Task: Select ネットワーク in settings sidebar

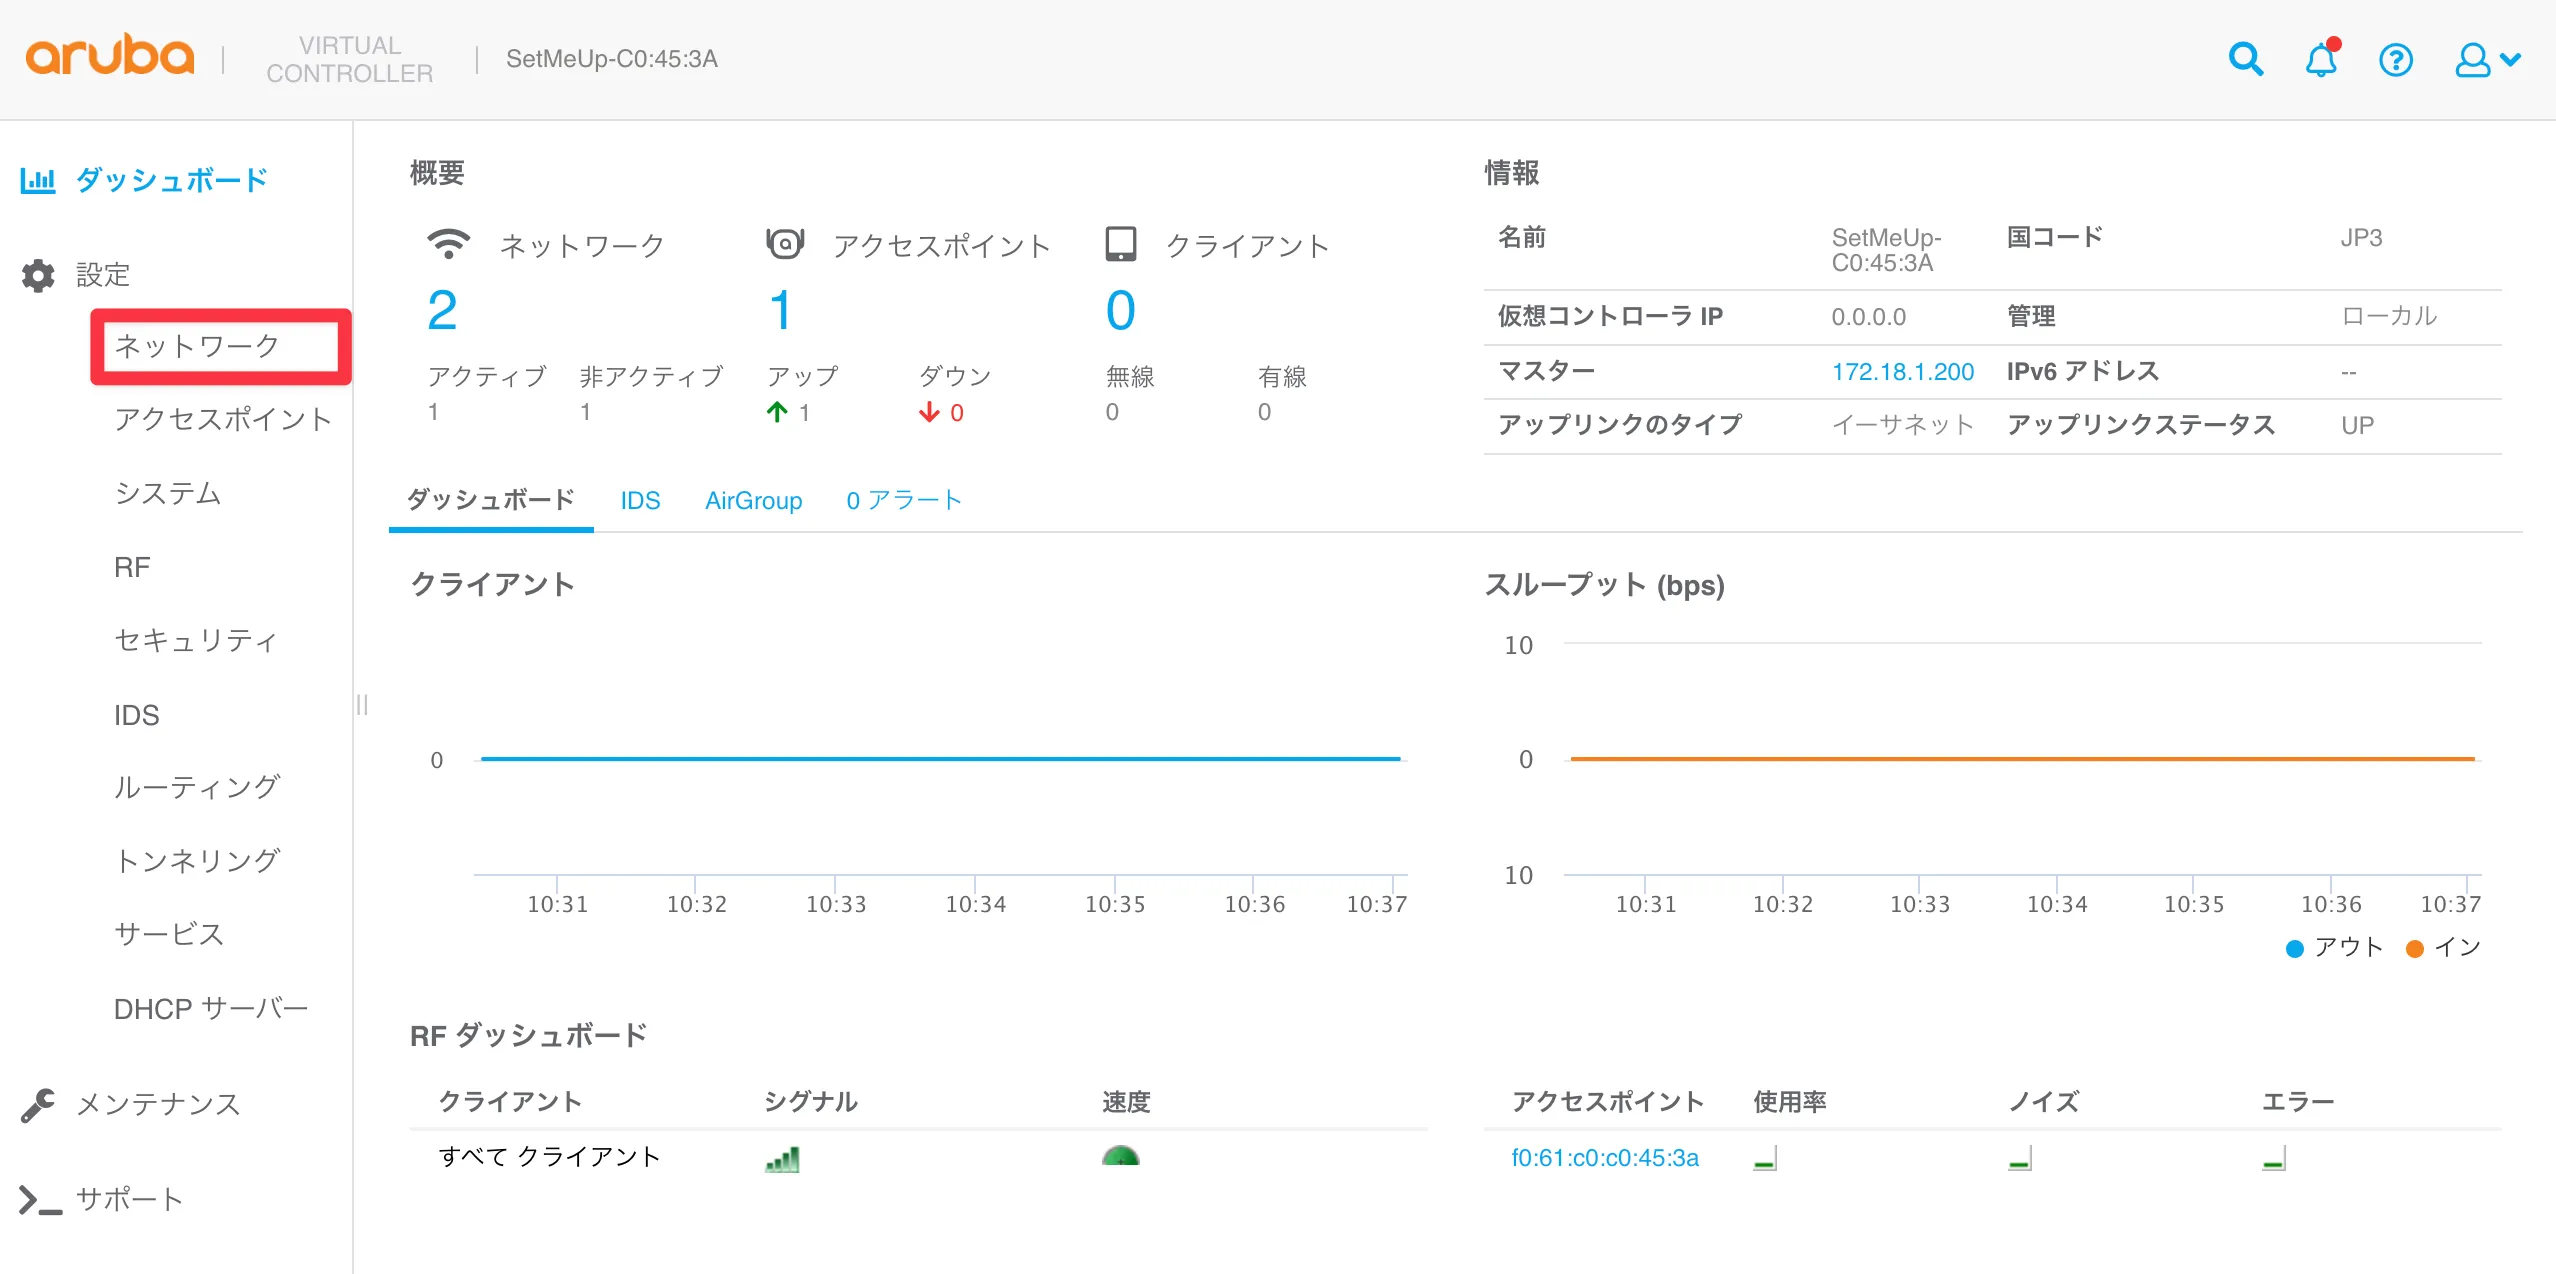Action: tap(197, 346)
